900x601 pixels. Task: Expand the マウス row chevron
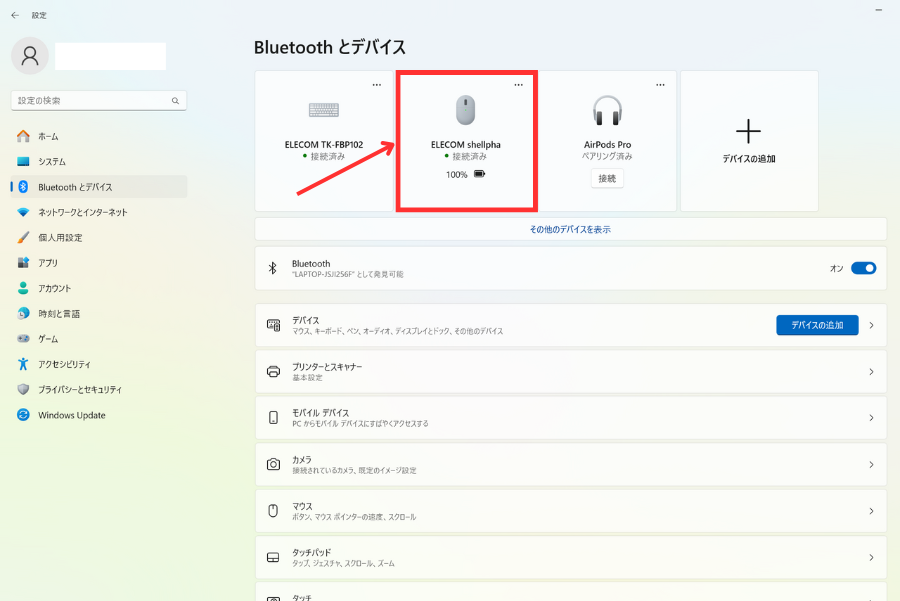coord(871,511)
